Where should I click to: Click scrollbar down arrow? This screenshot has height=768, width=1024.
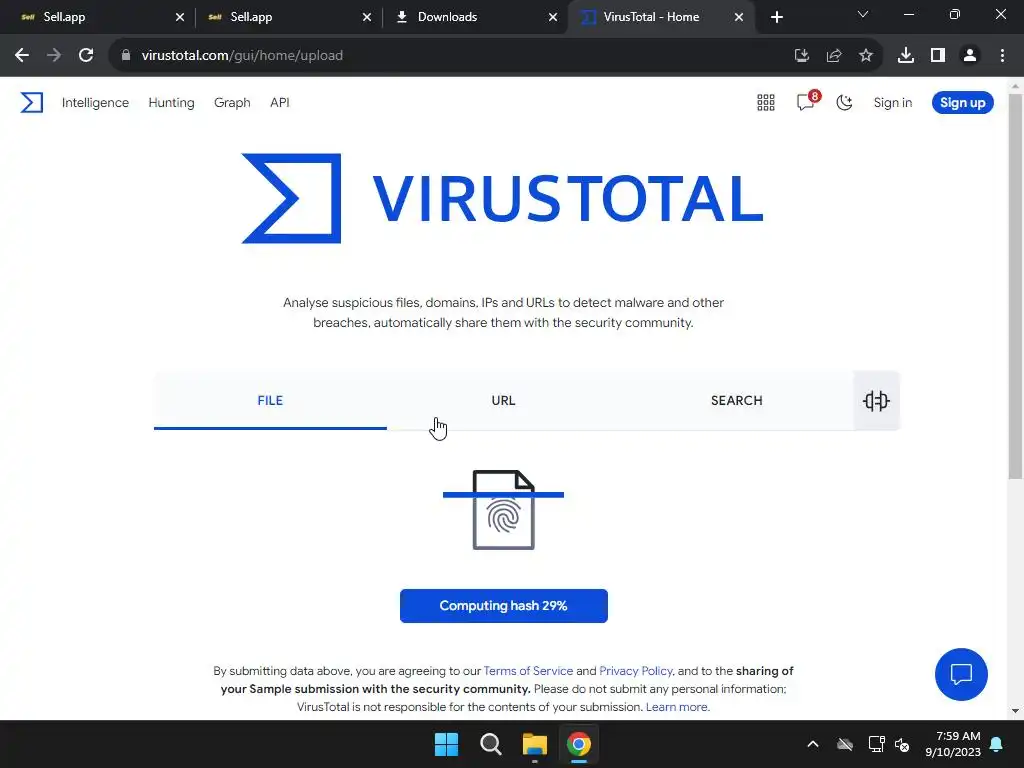tap(1015, 711)
